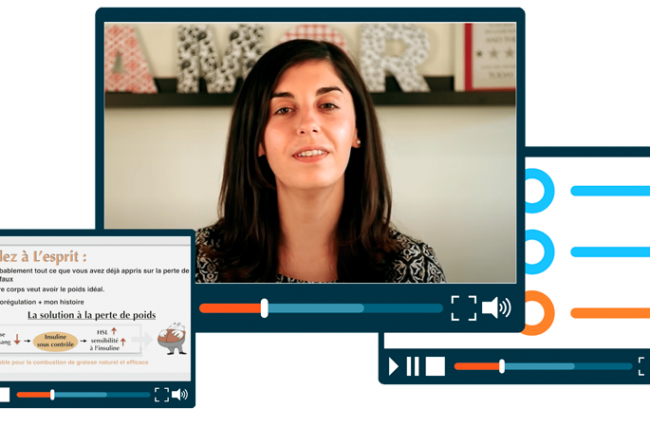Click main video progress slider handle
Viewport: 650px width, 427px height.
[x=264, y=308]
